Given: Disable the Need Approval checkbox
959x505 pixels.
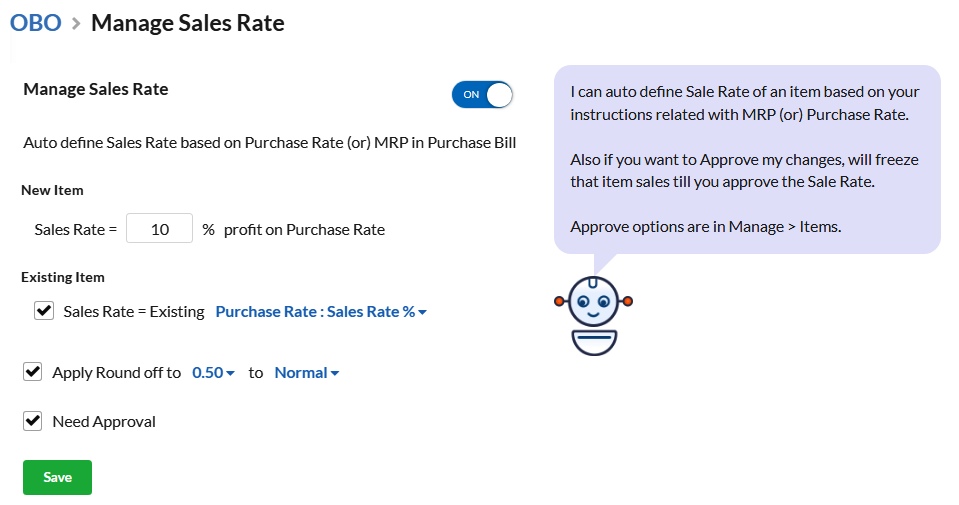Looking at the screenshot, I should click(x=32, y=421).
